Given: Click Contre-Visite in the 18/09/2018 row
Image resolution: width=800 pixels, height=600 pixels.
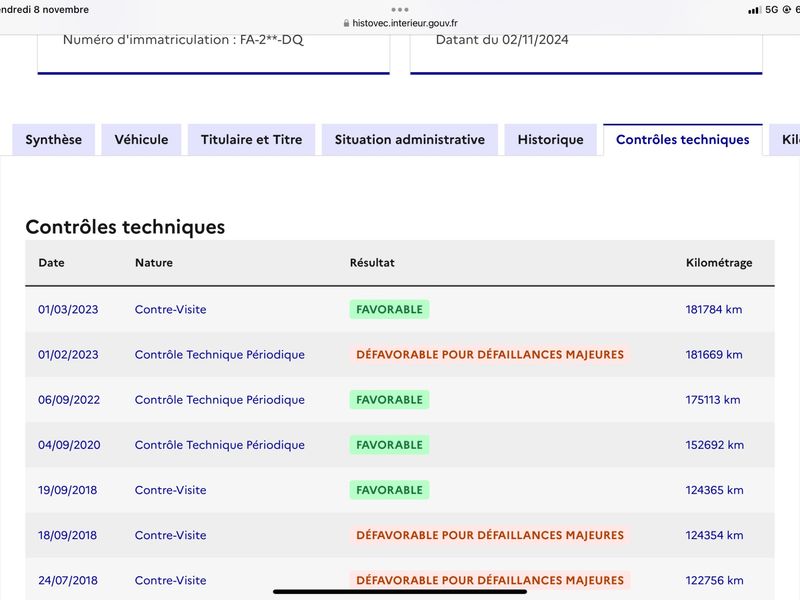Looking at the screenshot, I should pyautogui.click(x=170, y=535).
